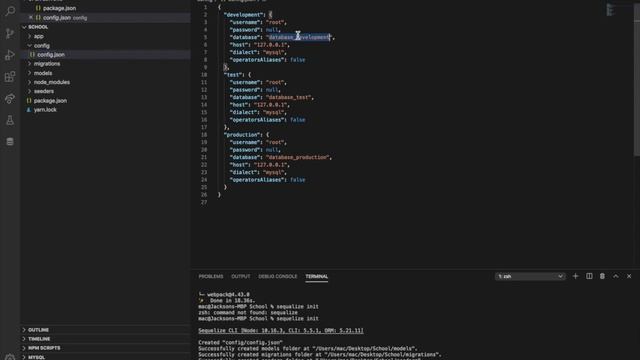Maximize the panel with up chevron
This screenshot has width=640, height=360.
pos(616,276)
